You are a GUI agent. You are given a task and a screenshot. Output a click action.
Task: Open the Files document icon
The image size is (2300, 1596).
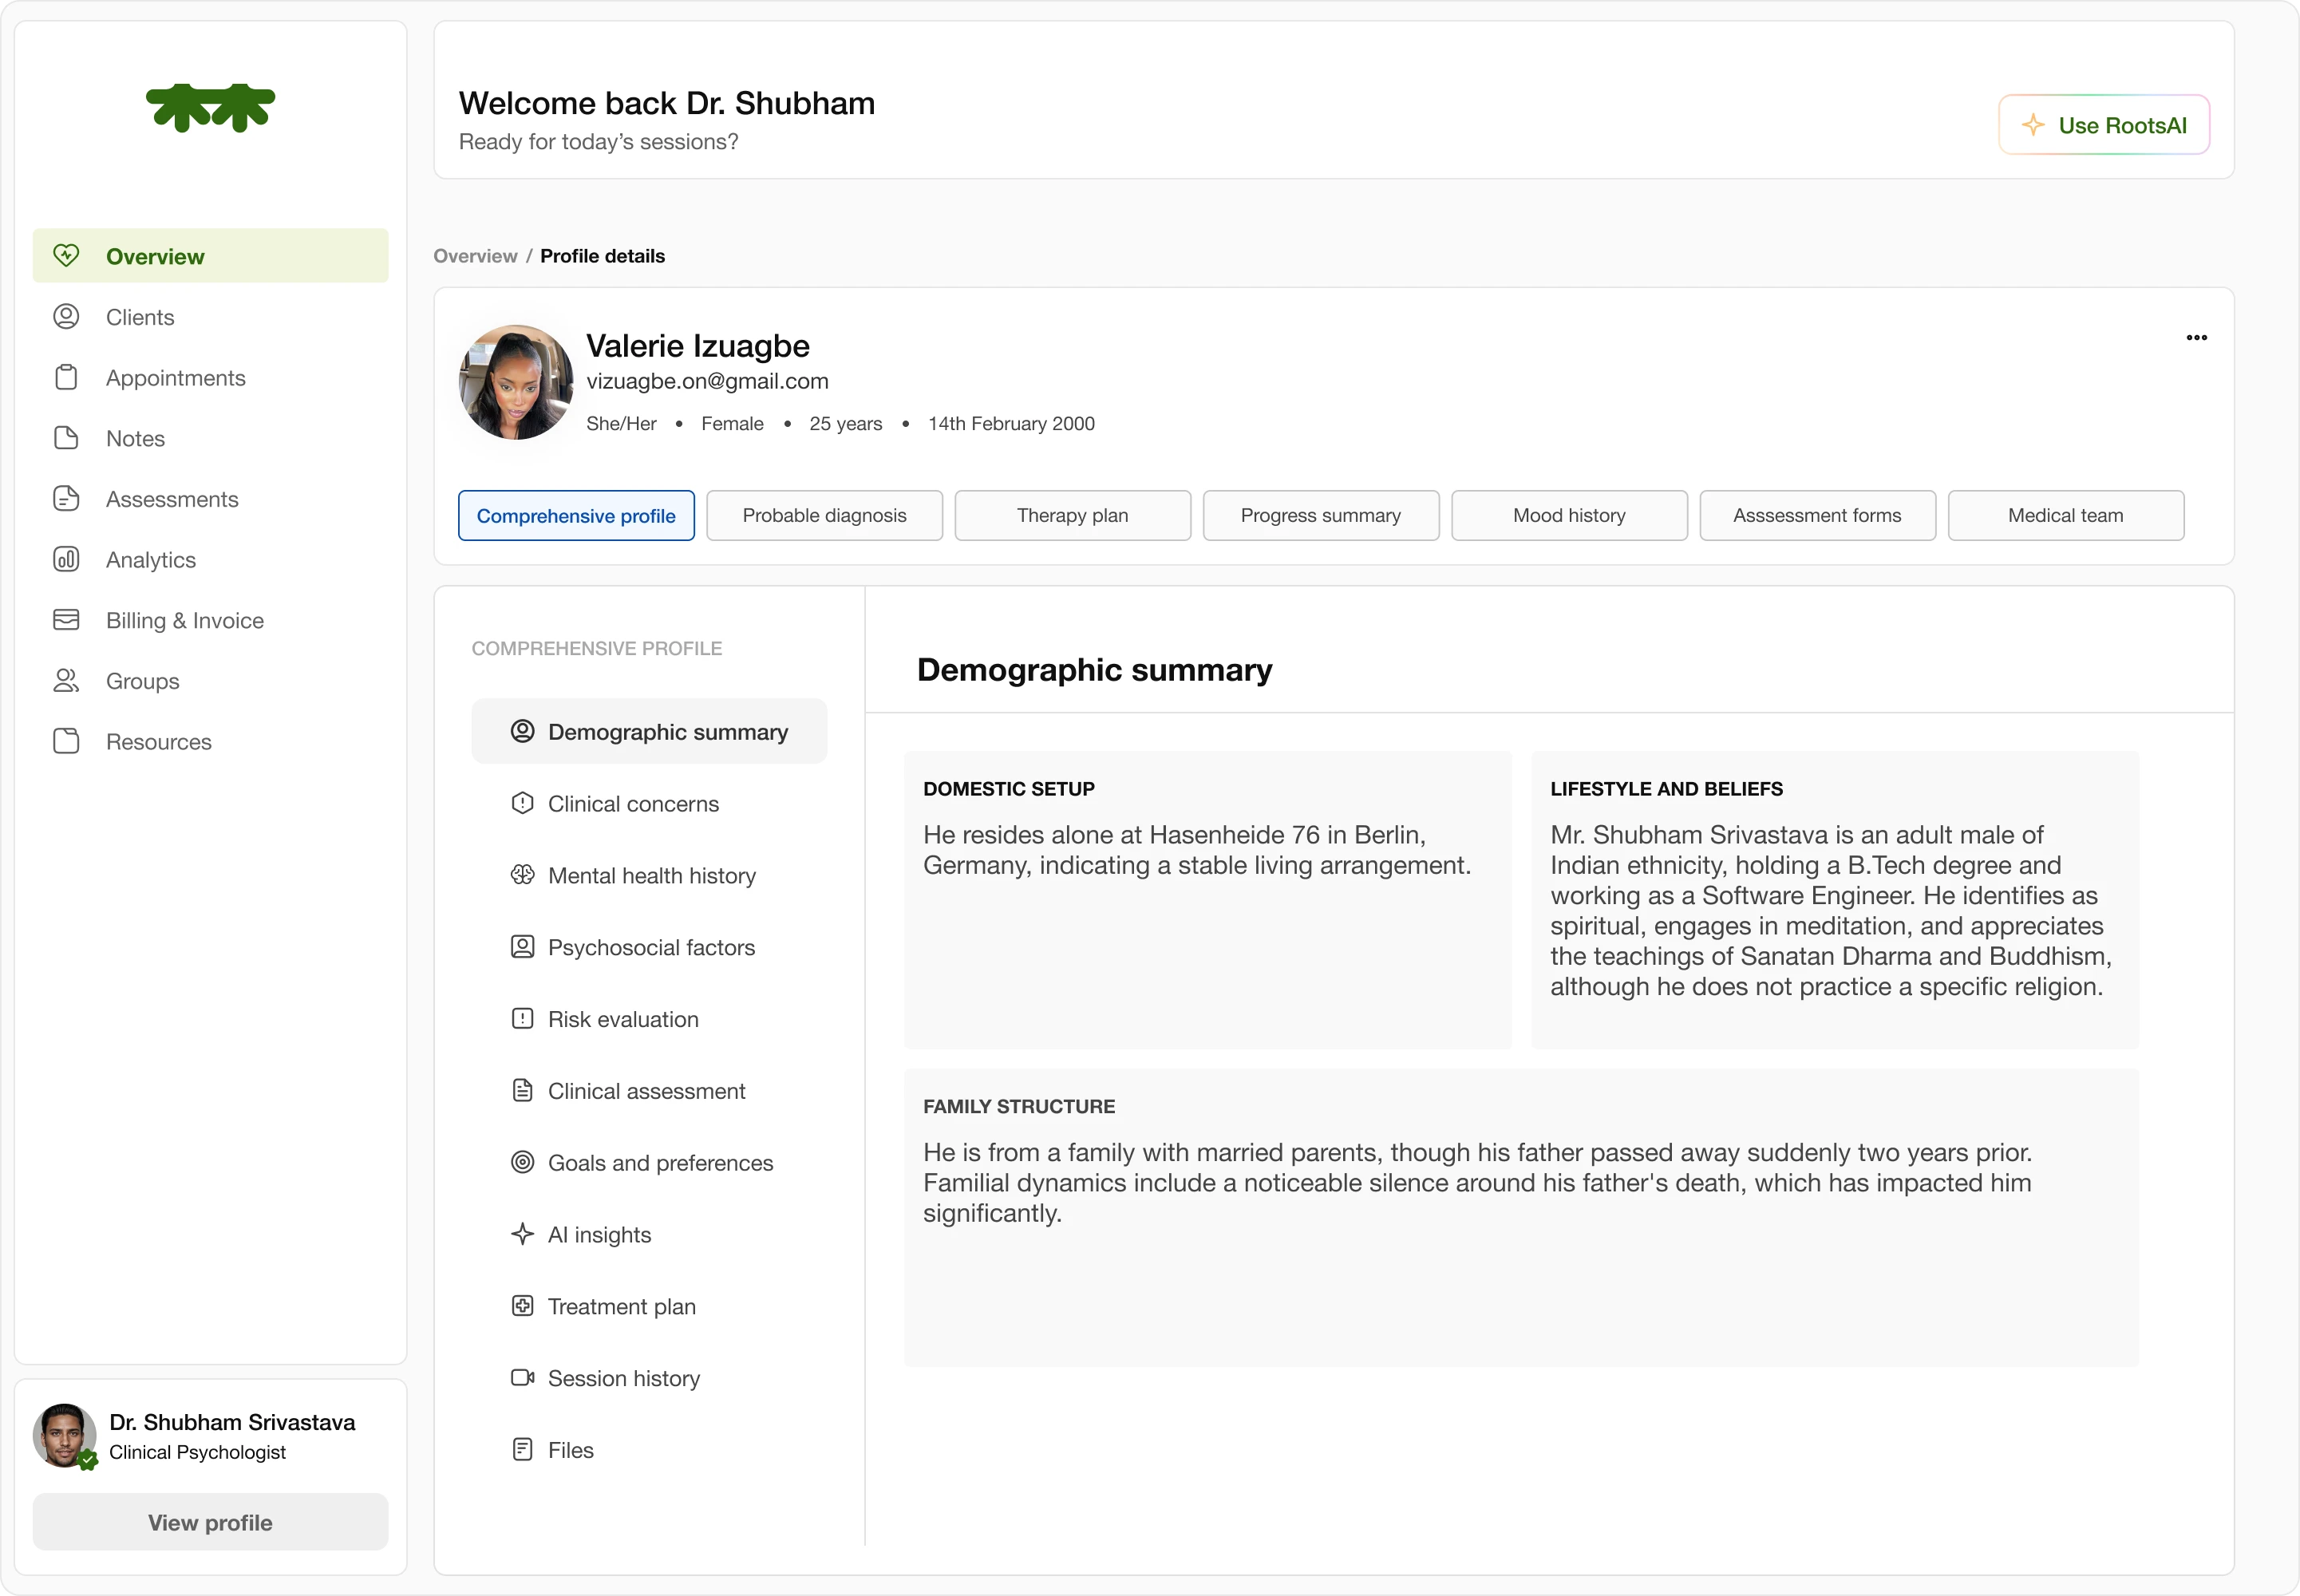pos(523,1449)
